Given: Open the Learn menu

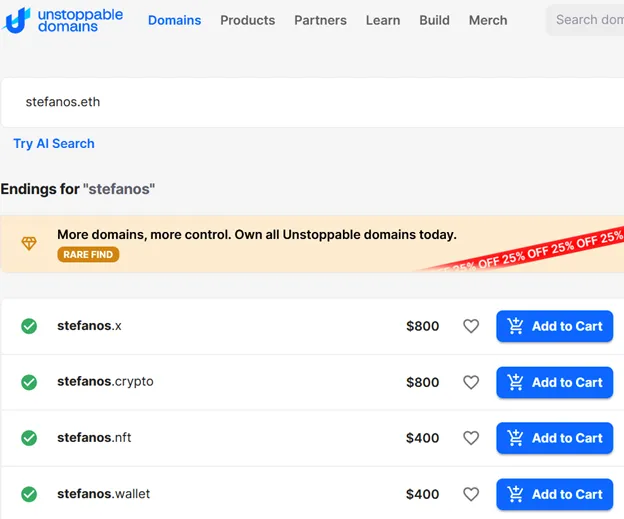Looking at the screenshot, I should (383, 20).
